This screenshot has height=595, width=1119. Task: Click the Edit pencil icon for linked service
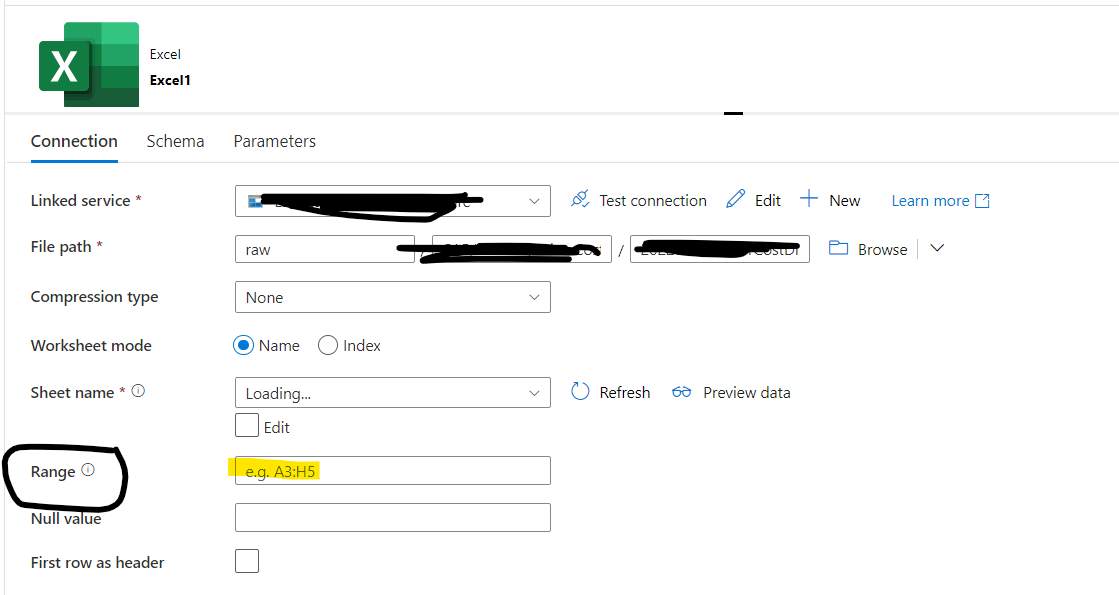(735, 199)
